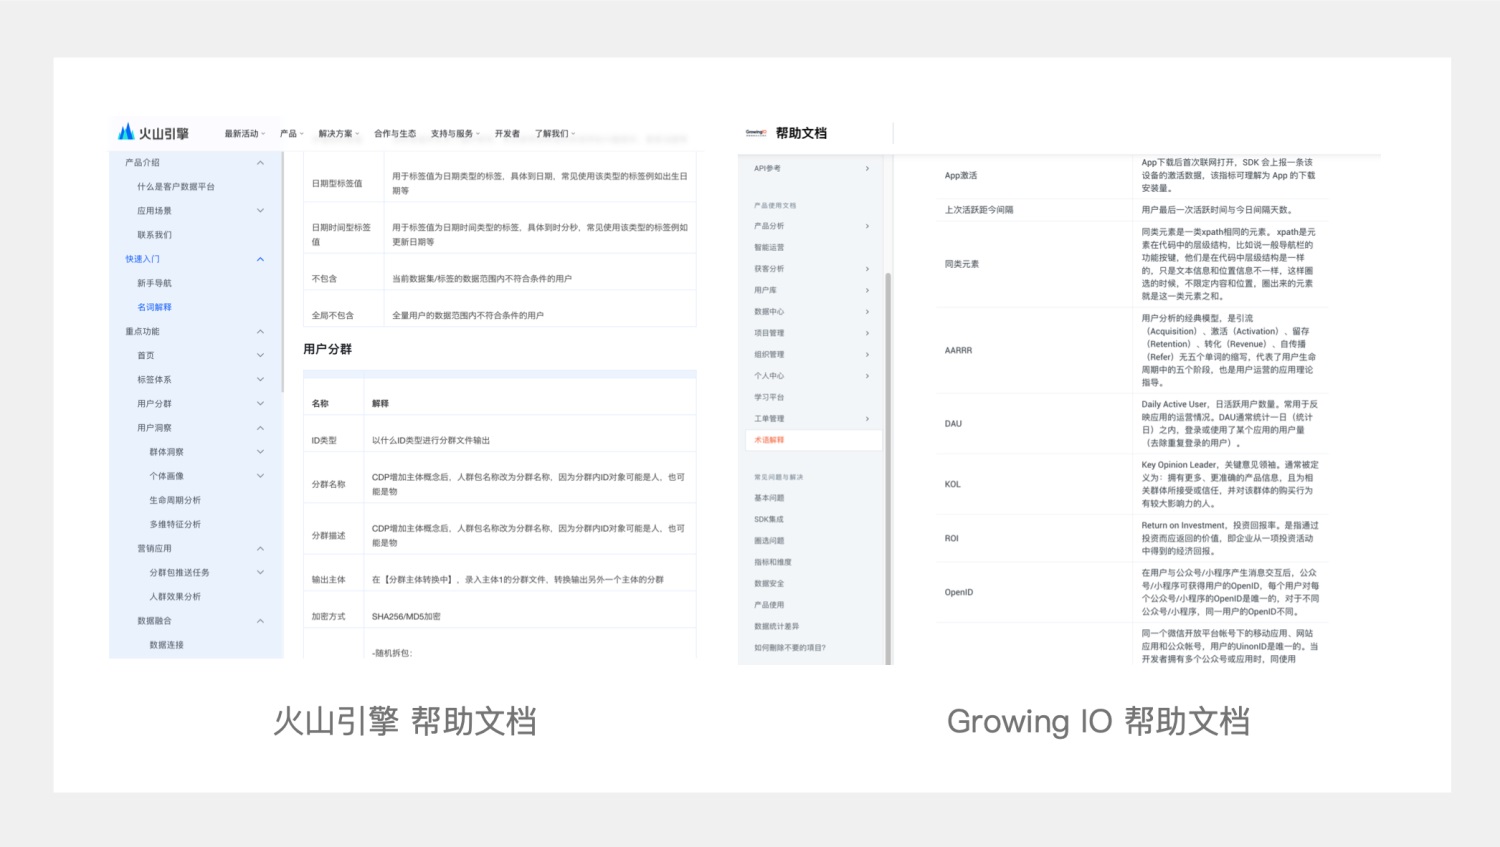Expand API参考 in GrowingIO sidebar

[867, 168]
